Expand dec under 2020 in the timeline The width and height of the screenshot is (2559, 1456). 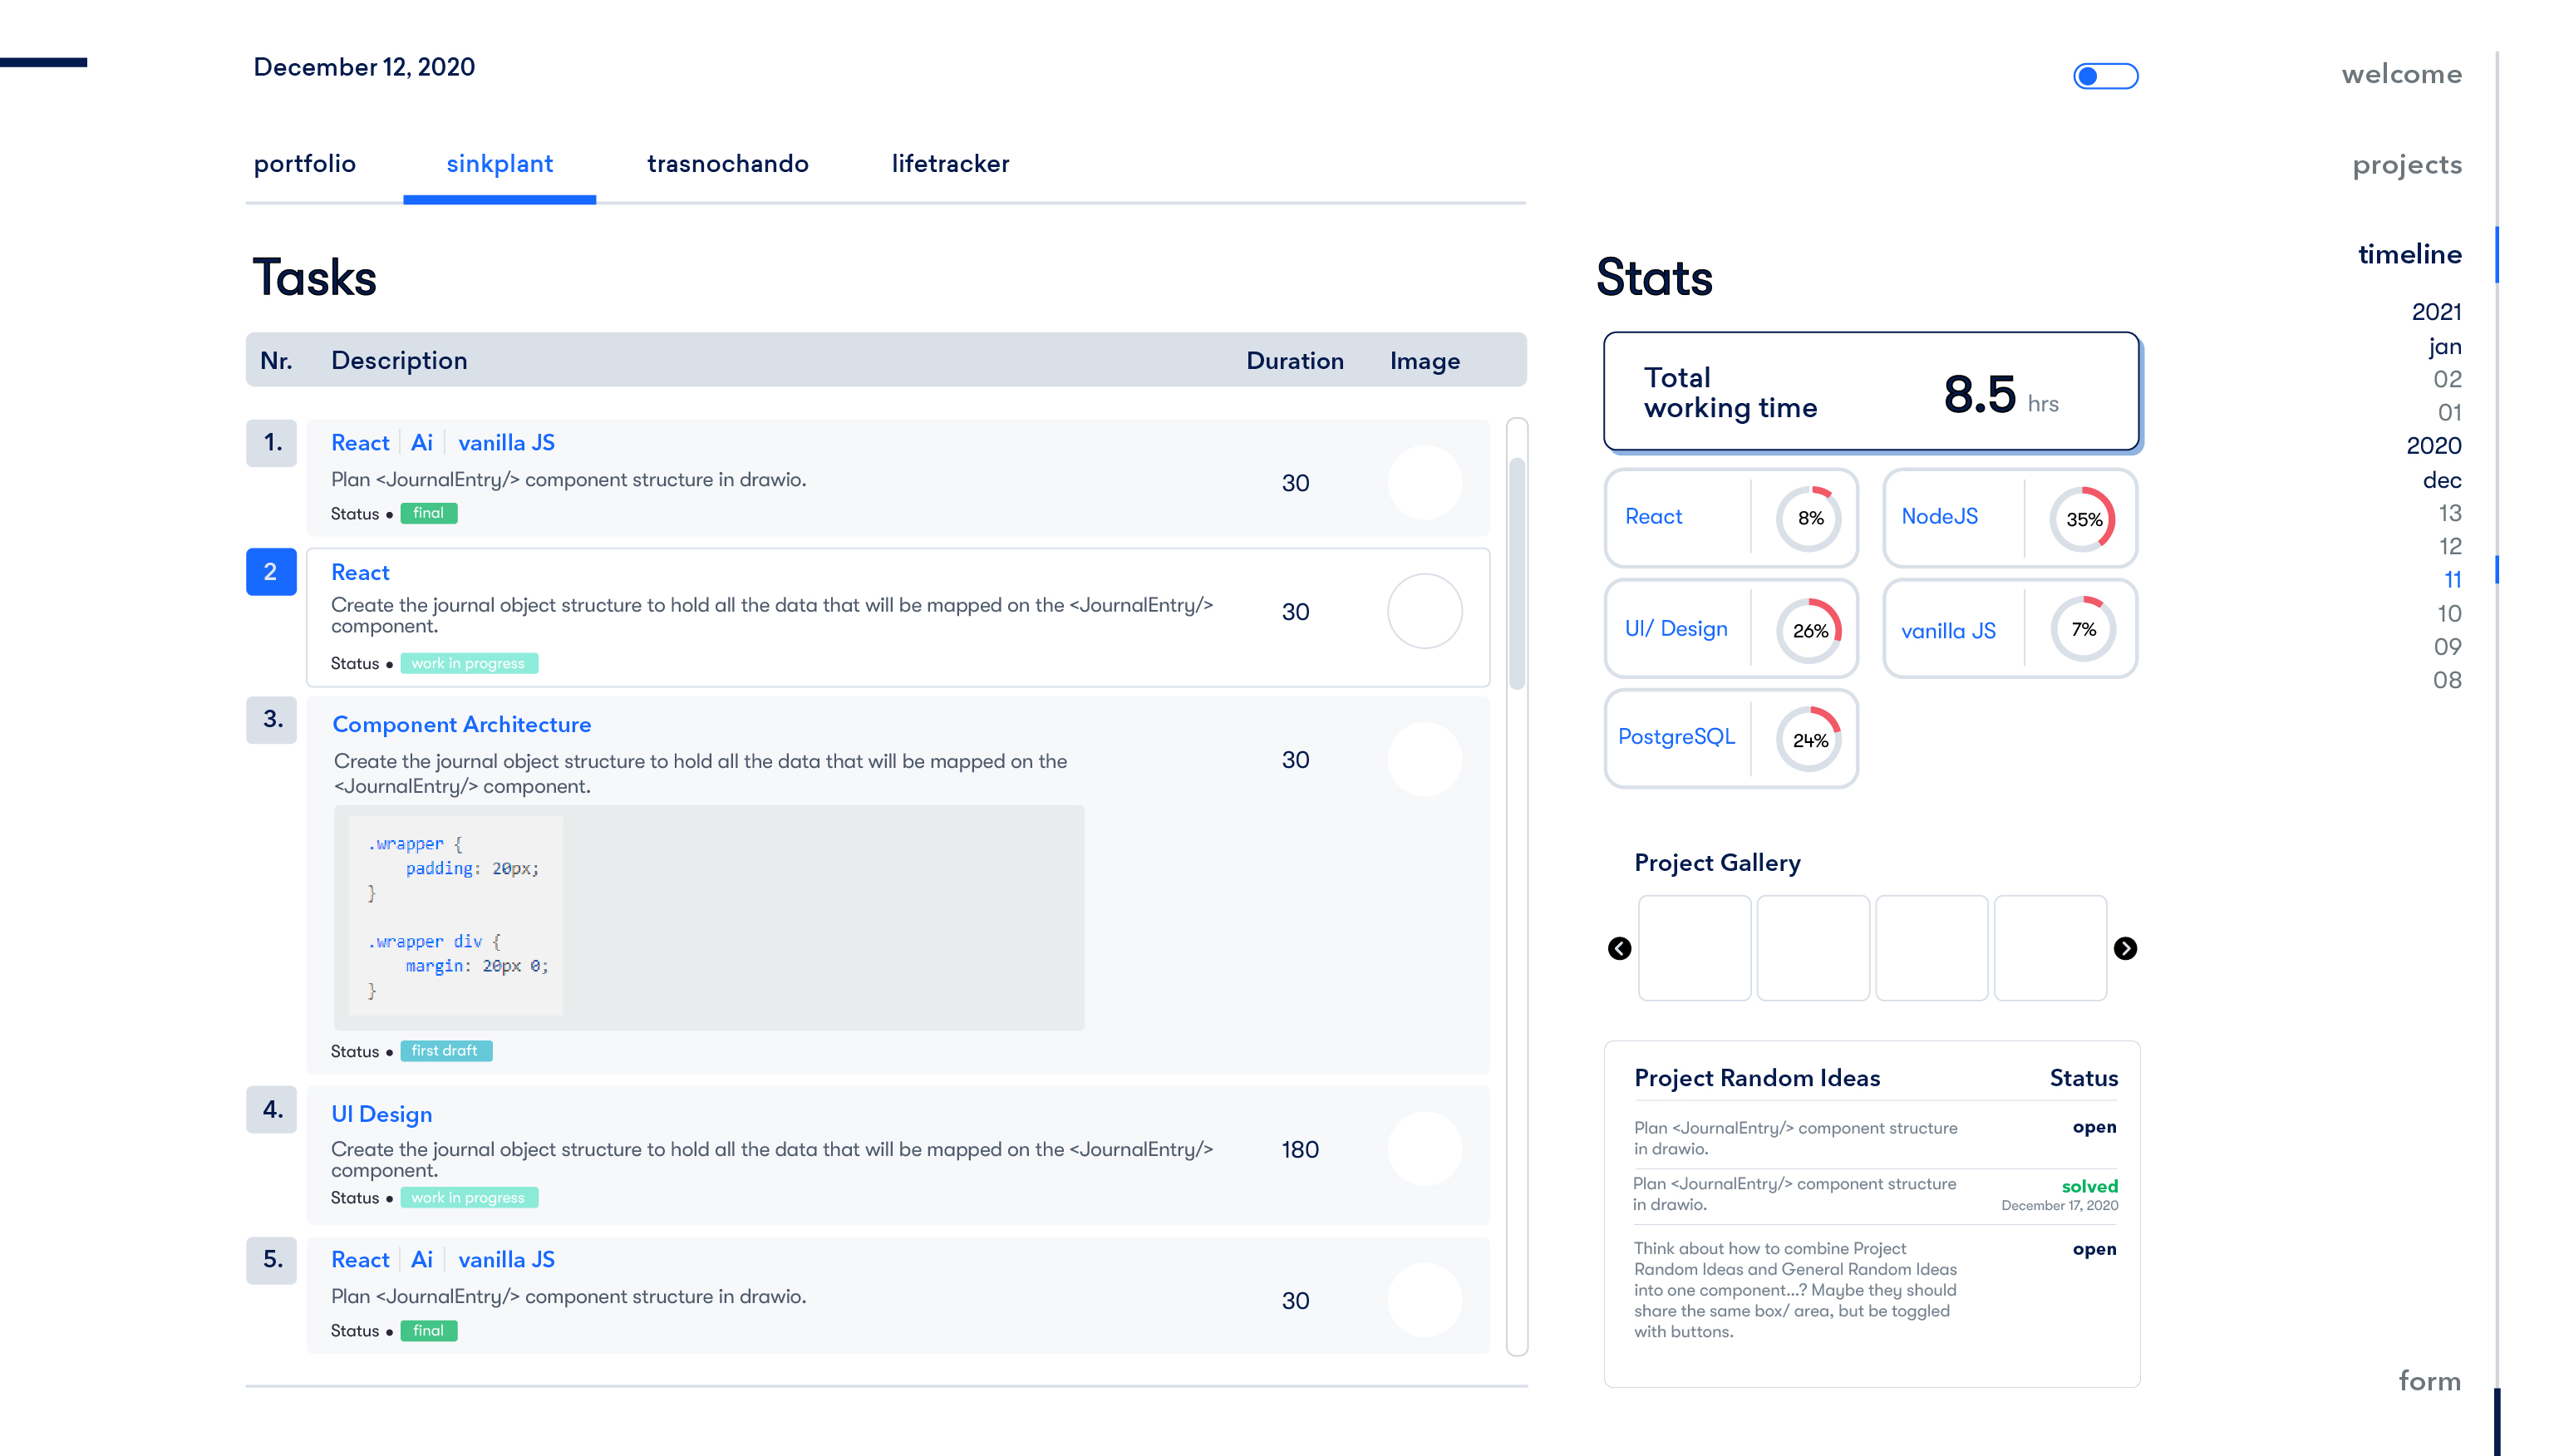tap(2442, 480)
